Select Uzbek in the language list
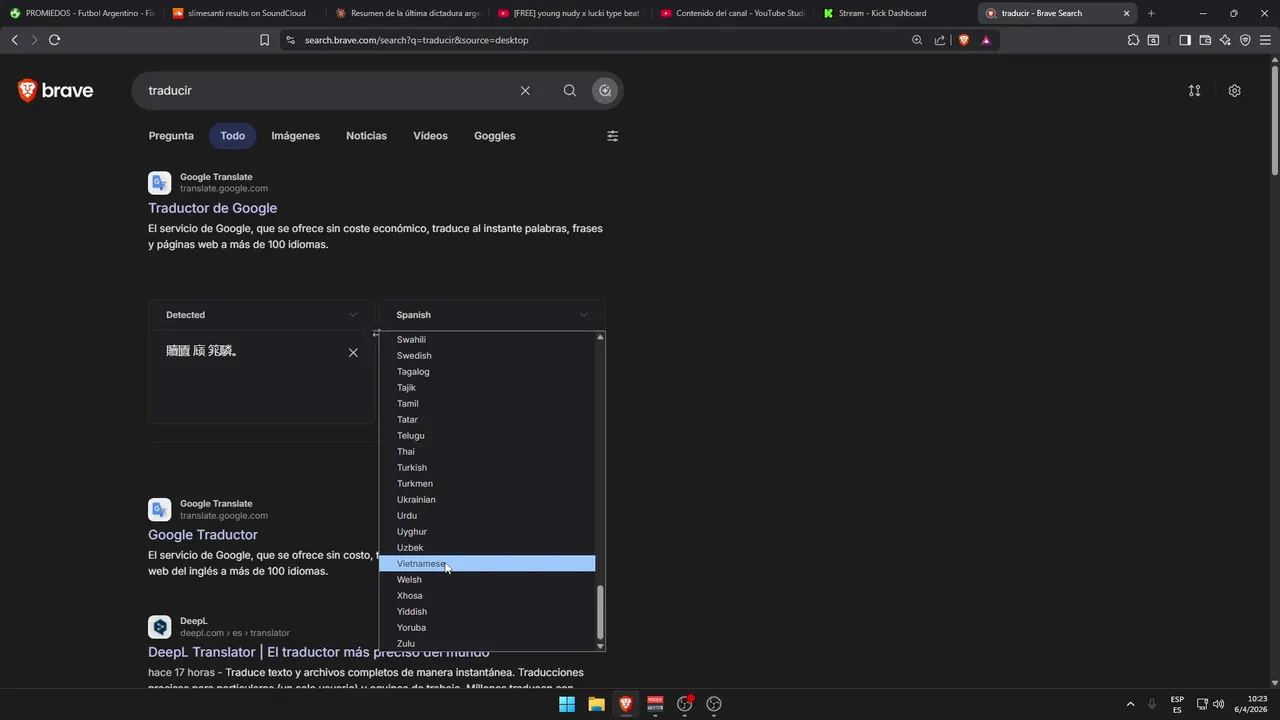This screenshot has width=1280, height=720. click(487, 548)
